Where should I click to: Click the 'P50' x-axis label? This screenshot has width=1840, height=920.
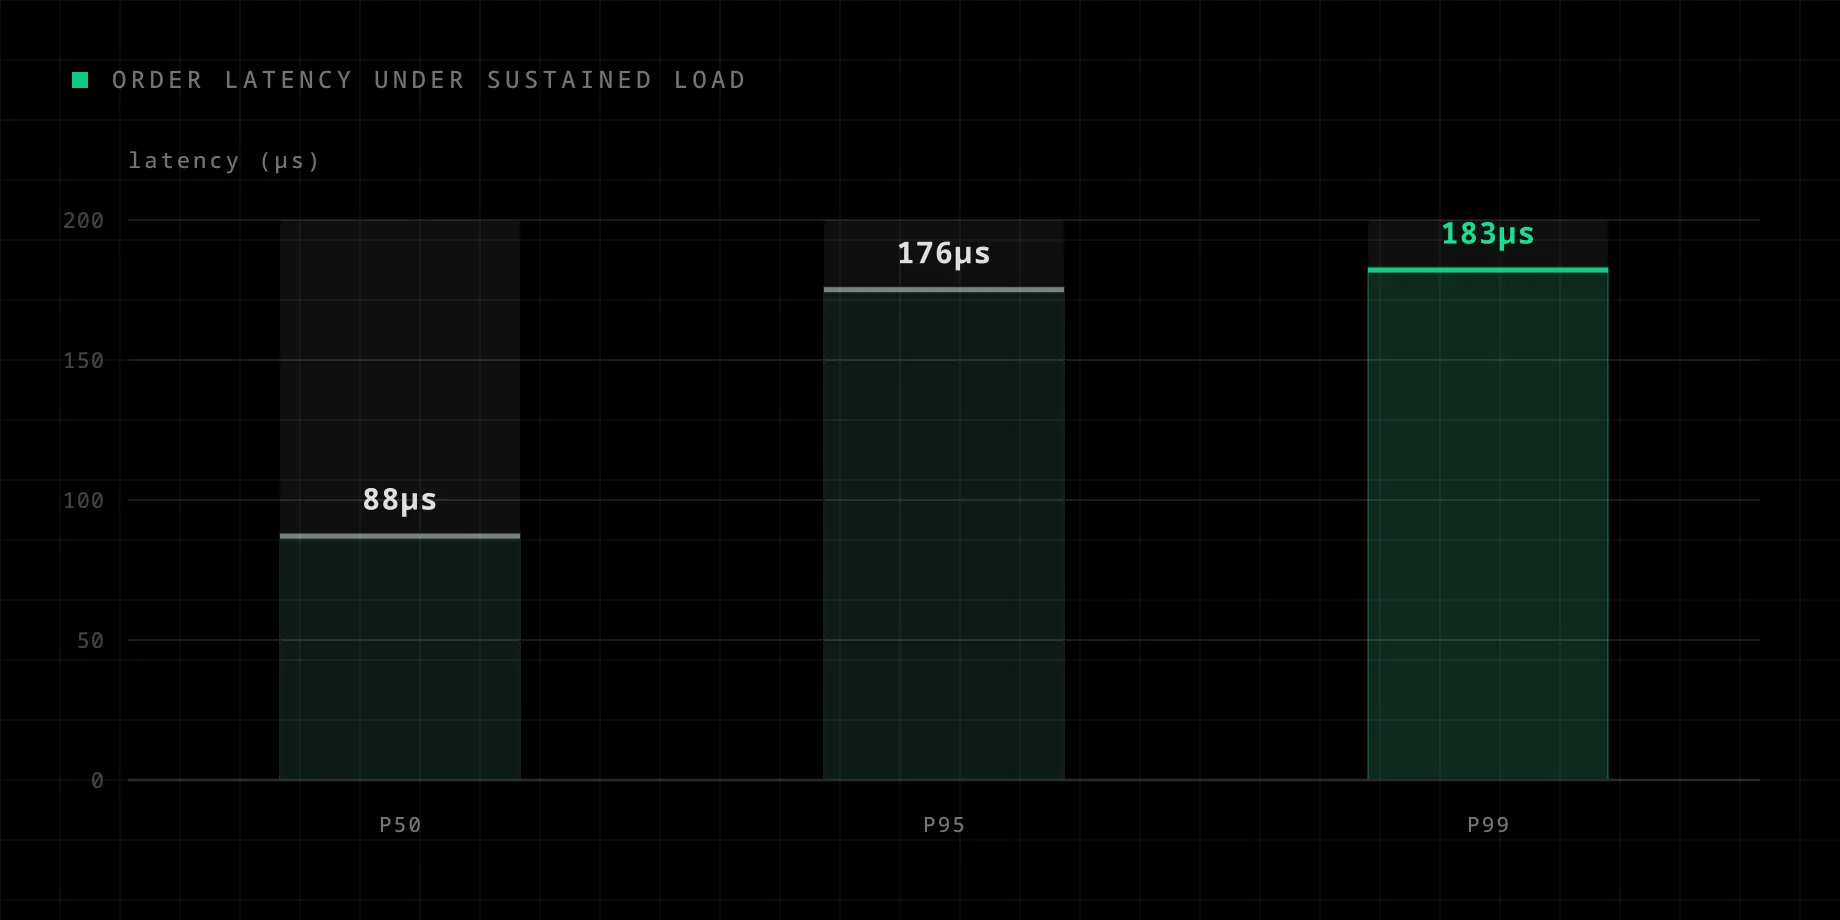coord(400,825)
